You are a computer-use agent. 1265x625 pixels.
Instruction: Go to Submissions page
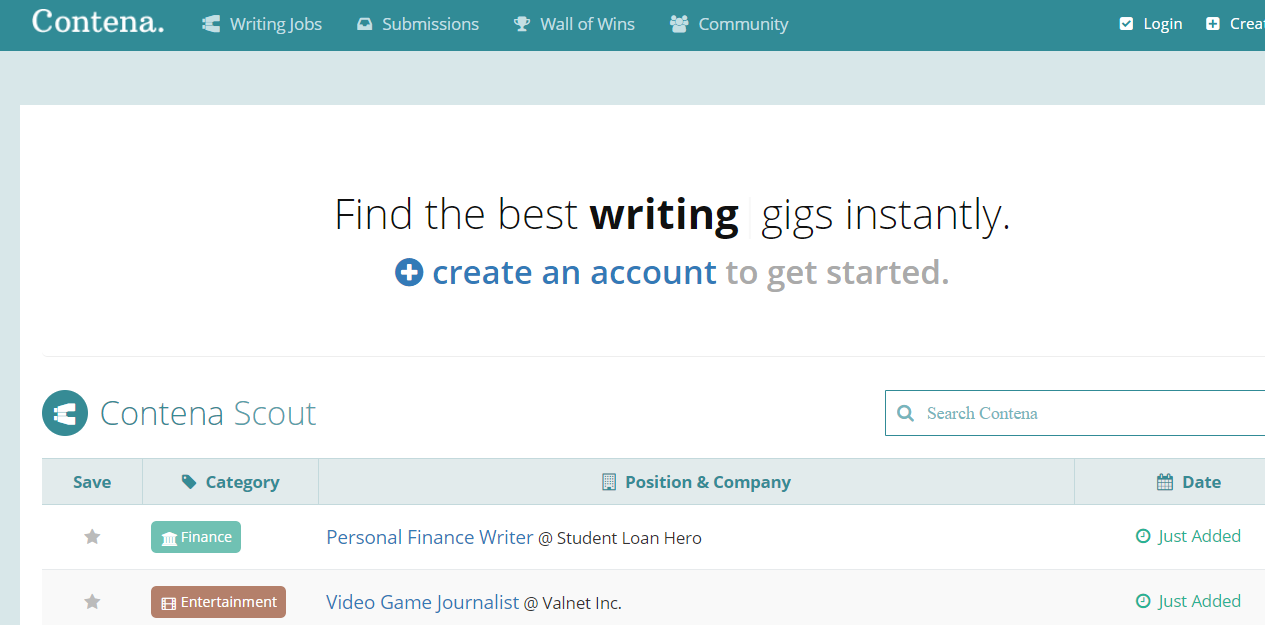[418, 24]
